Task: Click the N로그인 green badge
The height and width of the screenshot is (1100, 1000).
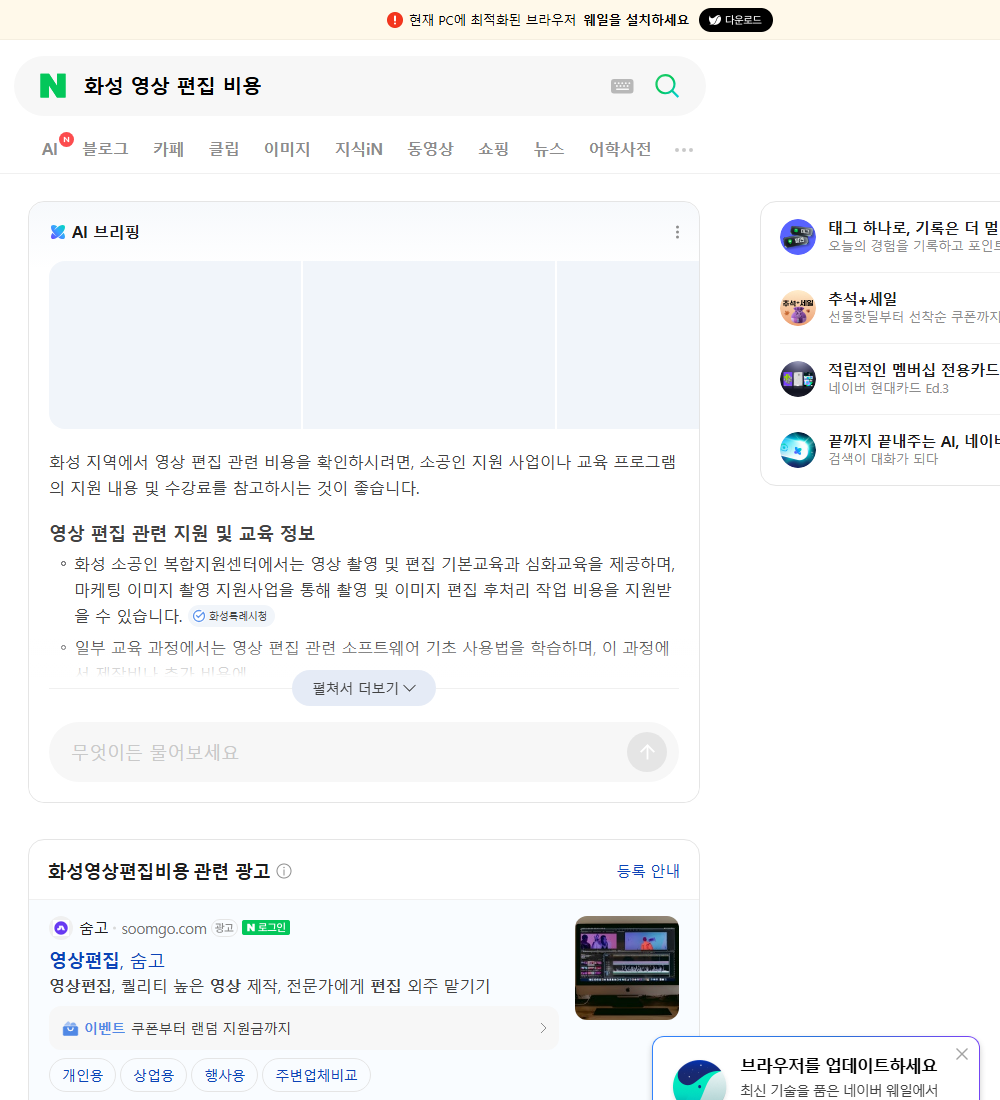Action: click(x=266, y=927)
